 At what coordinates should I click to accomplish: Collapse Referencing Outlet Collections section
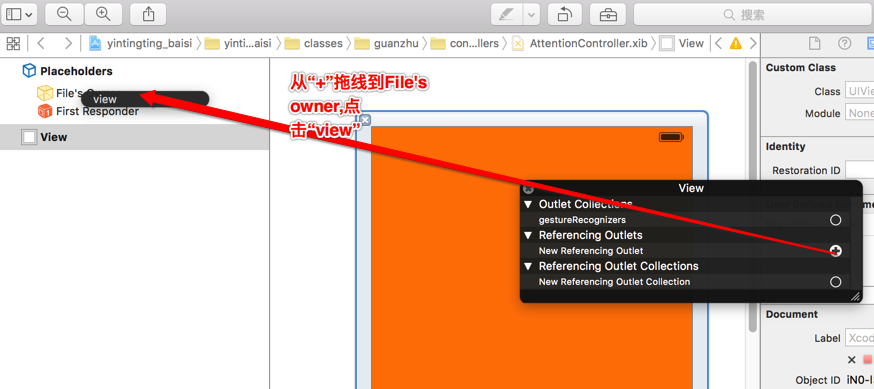528,266
